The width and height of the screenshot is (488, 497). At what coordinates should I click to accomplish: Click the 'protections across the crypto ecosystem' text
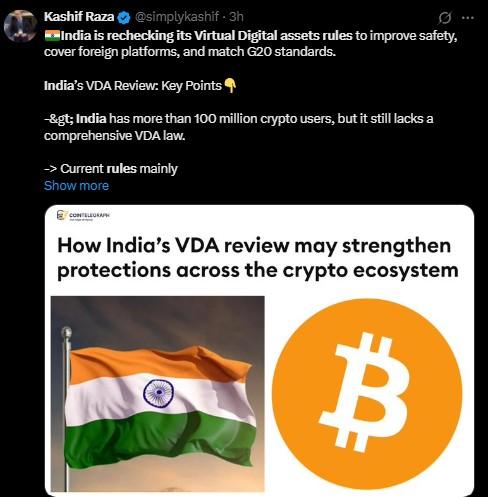[x=258, y=270]
